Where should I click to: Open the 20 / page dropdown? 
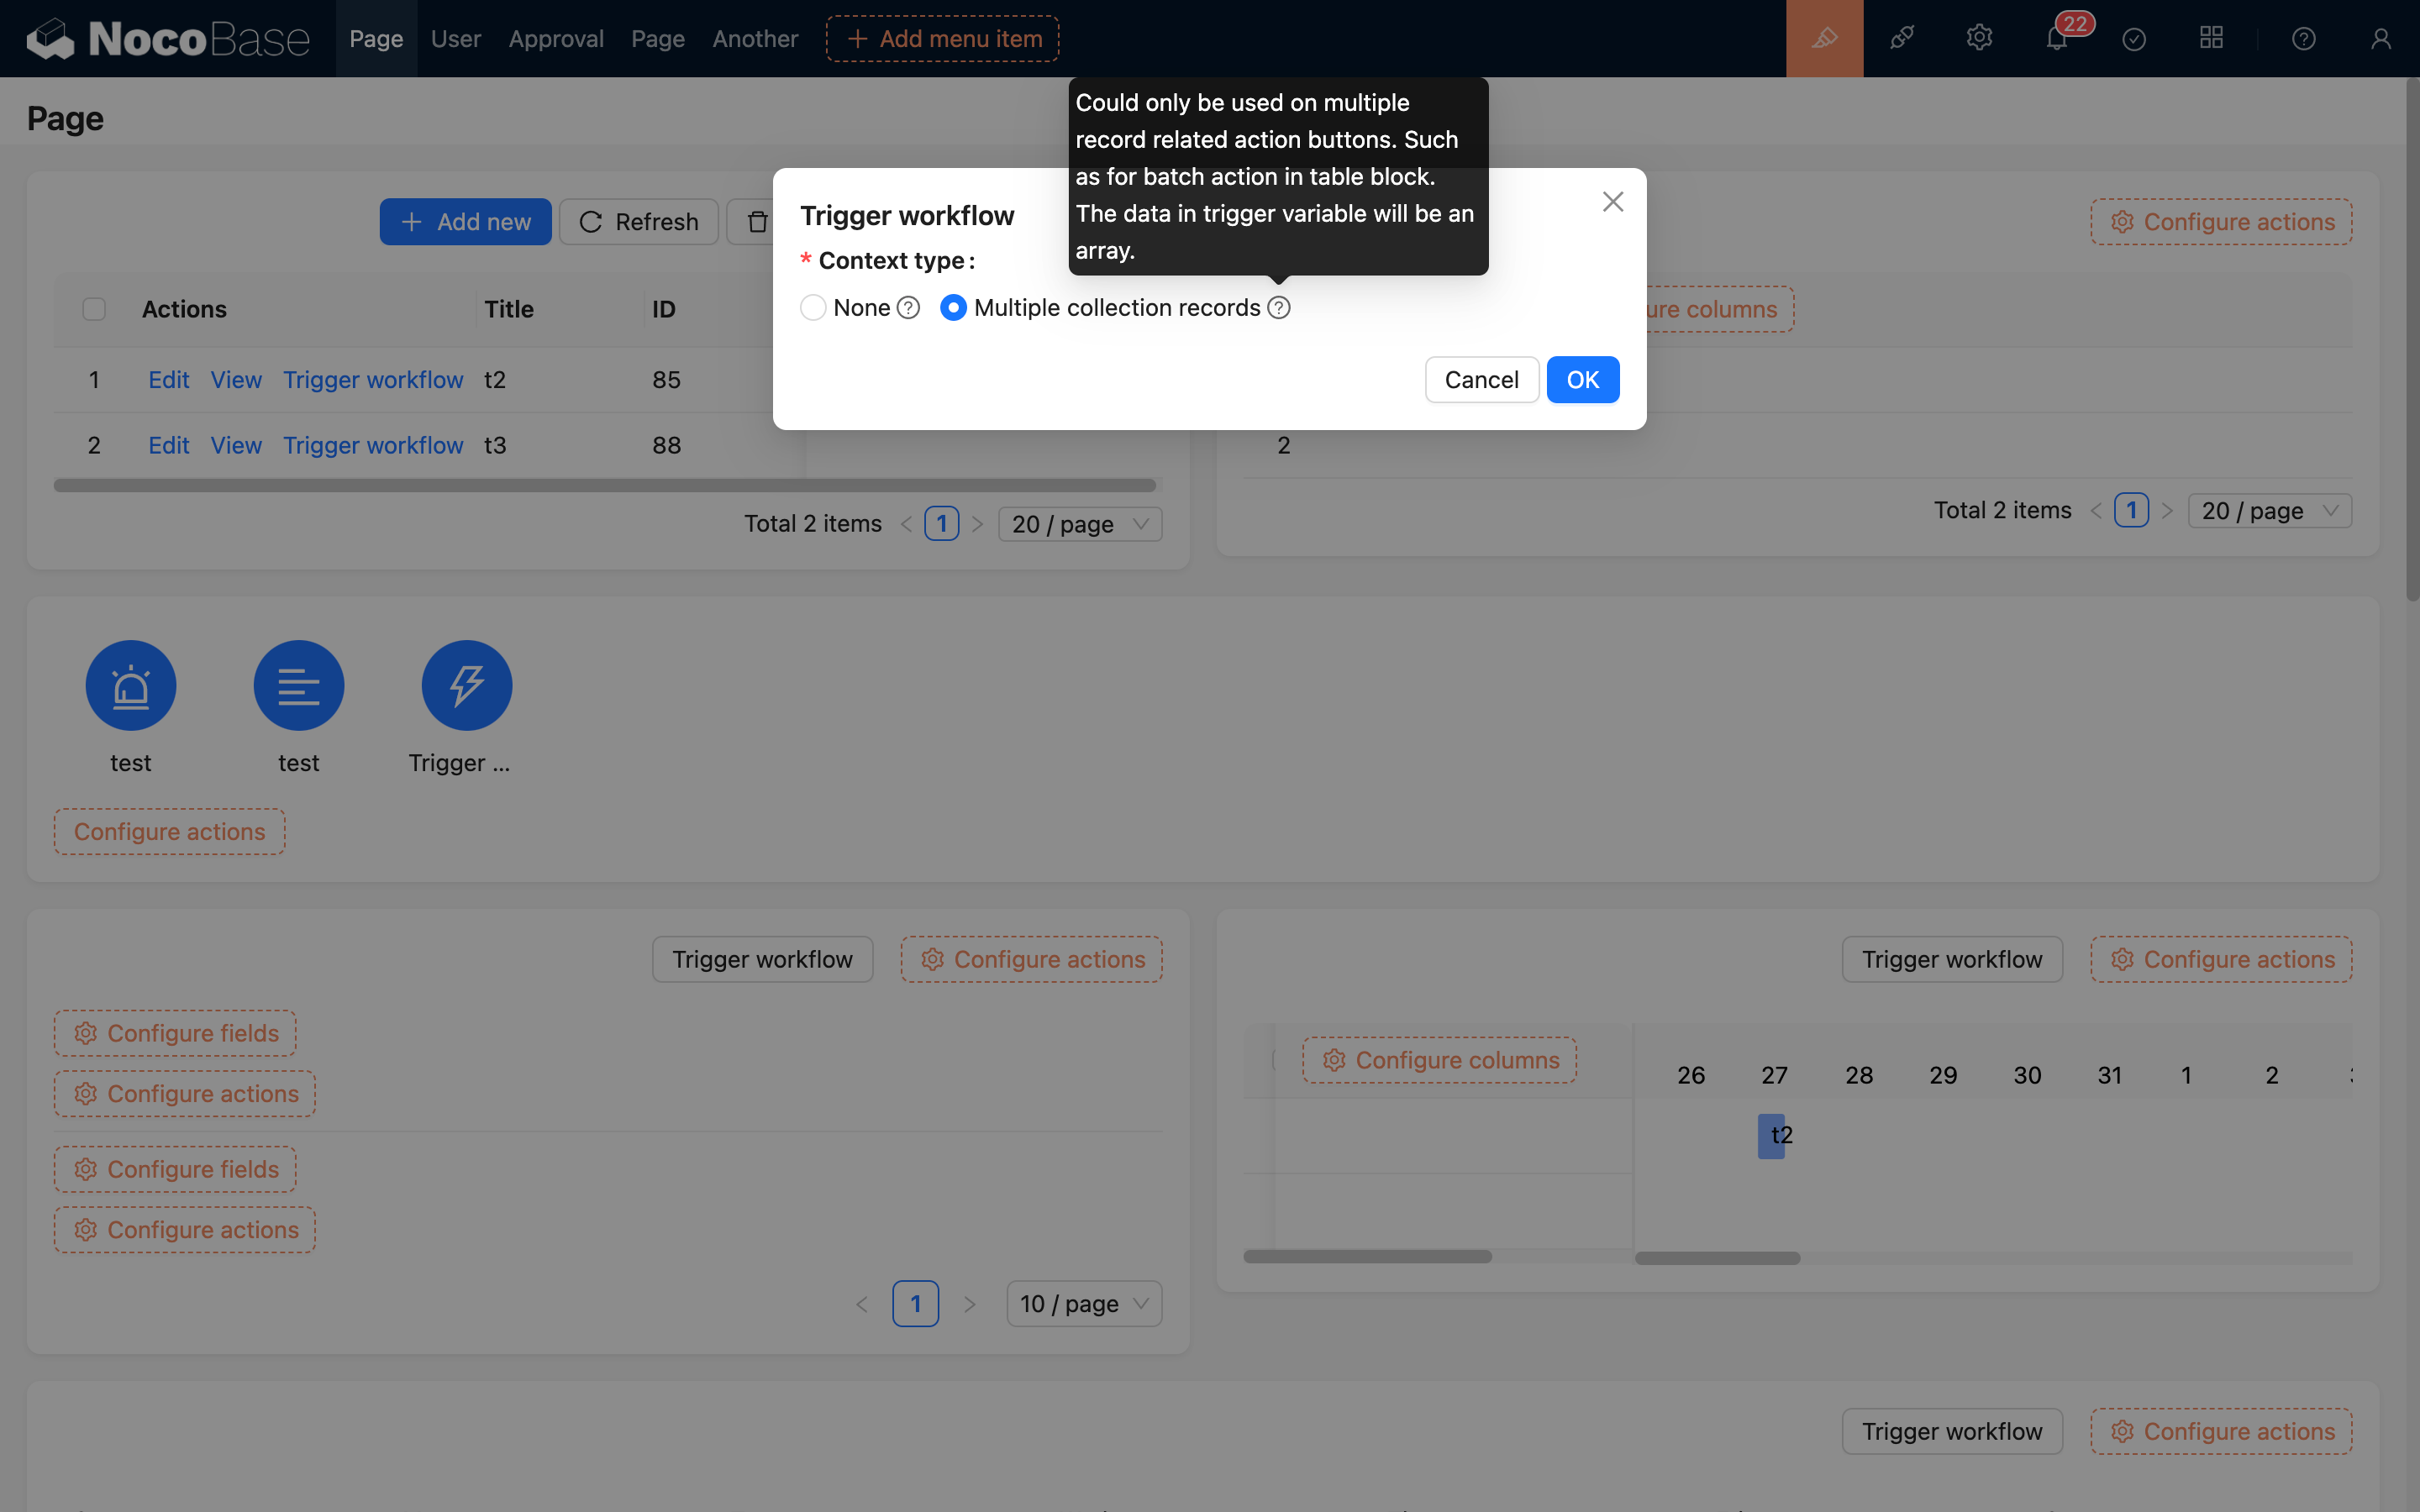(x=1079, y=523)
